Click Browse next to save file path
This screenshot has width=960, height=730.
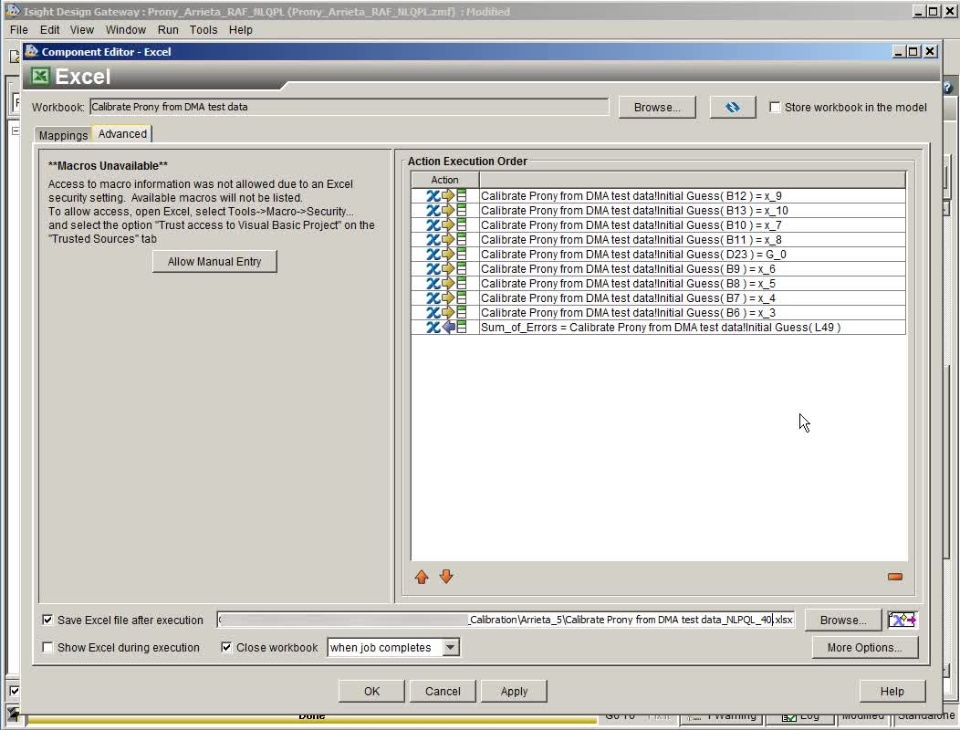[843, 620]
